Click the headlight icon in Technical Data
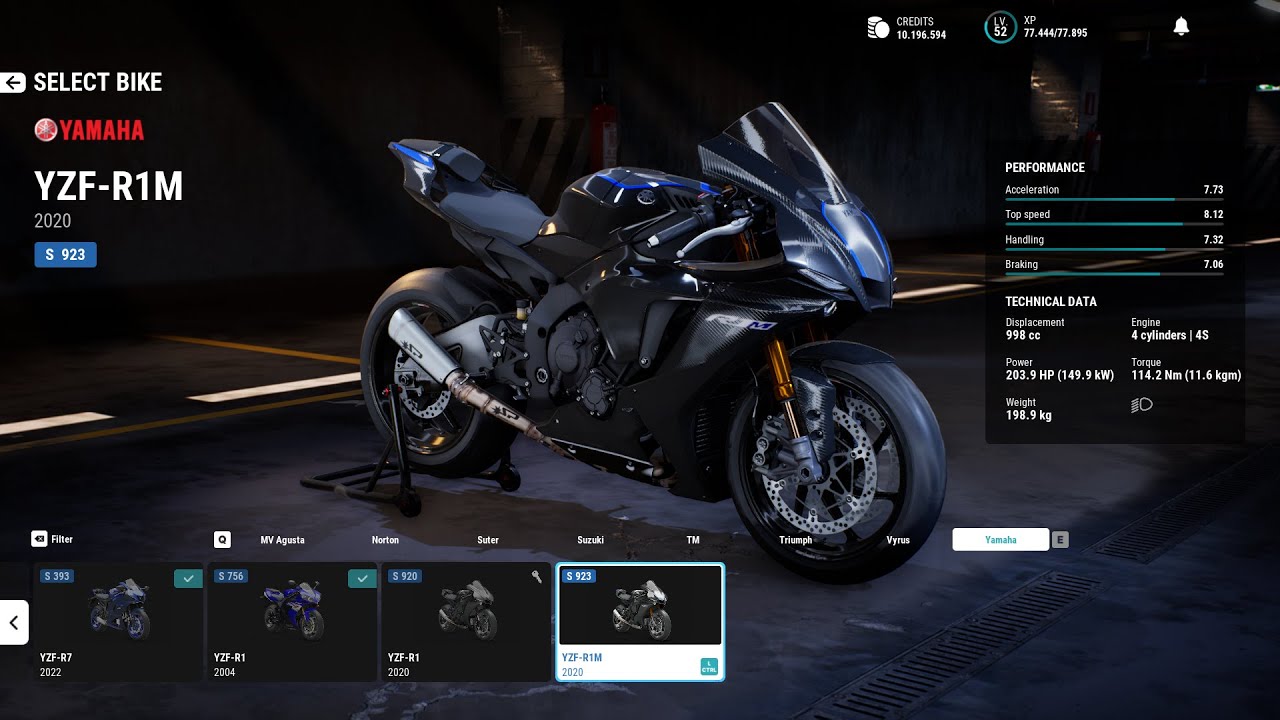 pos(1142,405)
